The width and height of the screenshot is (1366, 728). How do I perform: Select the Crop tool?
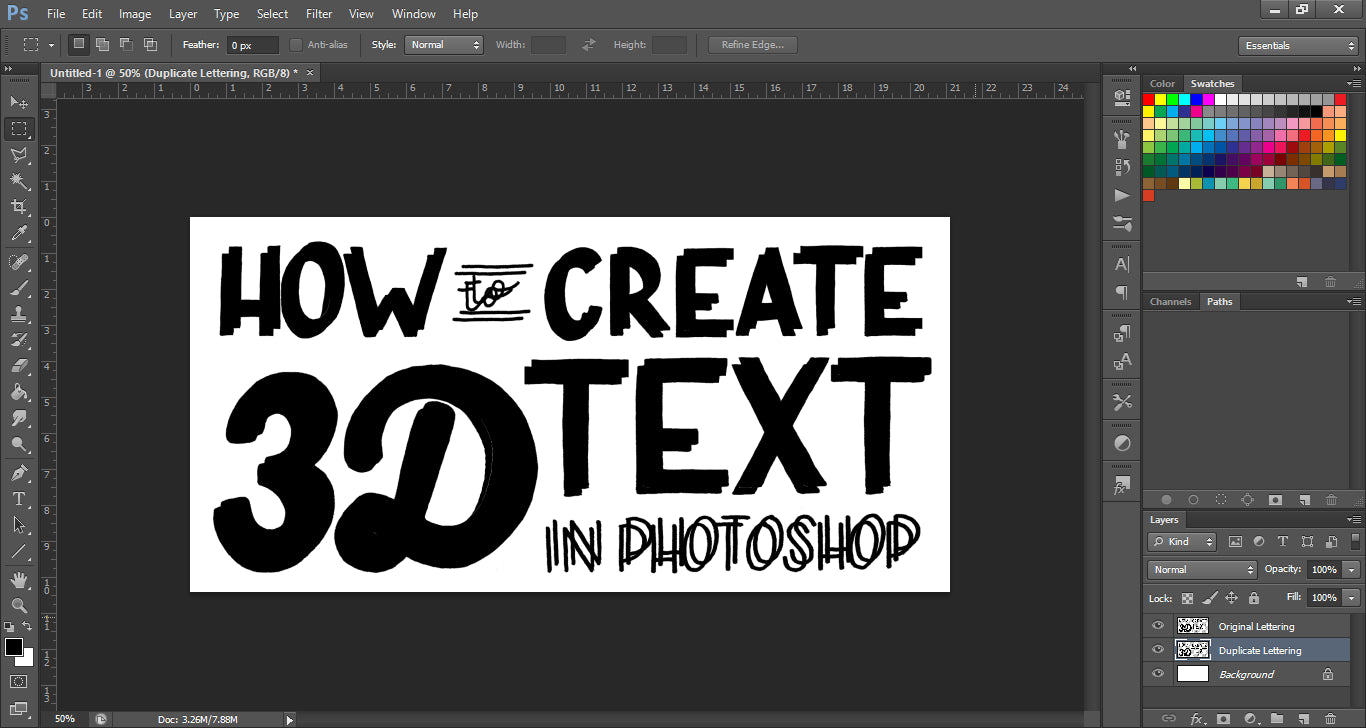(x=19, y=207)
